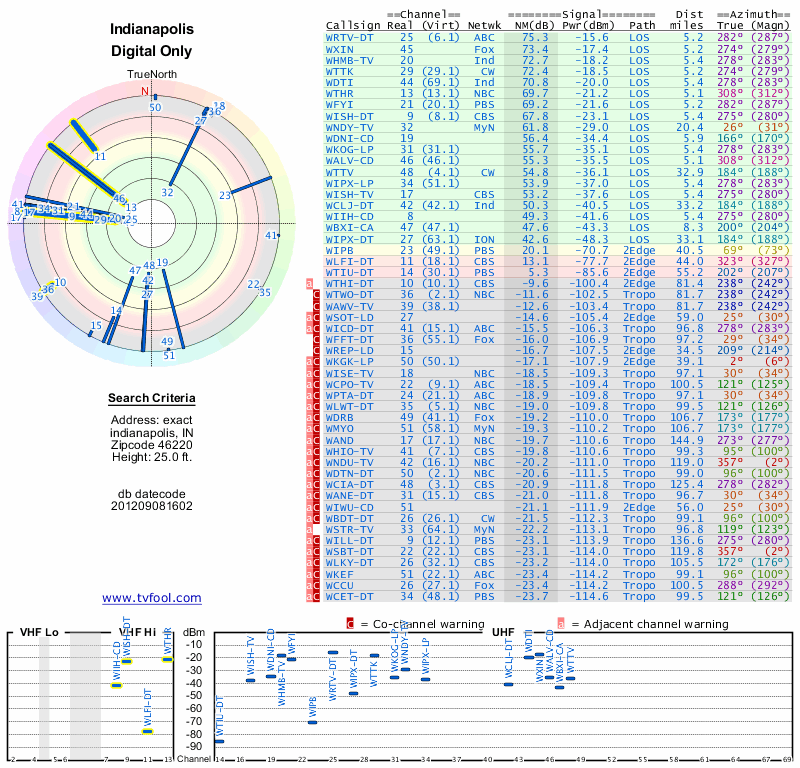
Task: Click the Search Criteria heading
Action: click(x=152, y=398)
